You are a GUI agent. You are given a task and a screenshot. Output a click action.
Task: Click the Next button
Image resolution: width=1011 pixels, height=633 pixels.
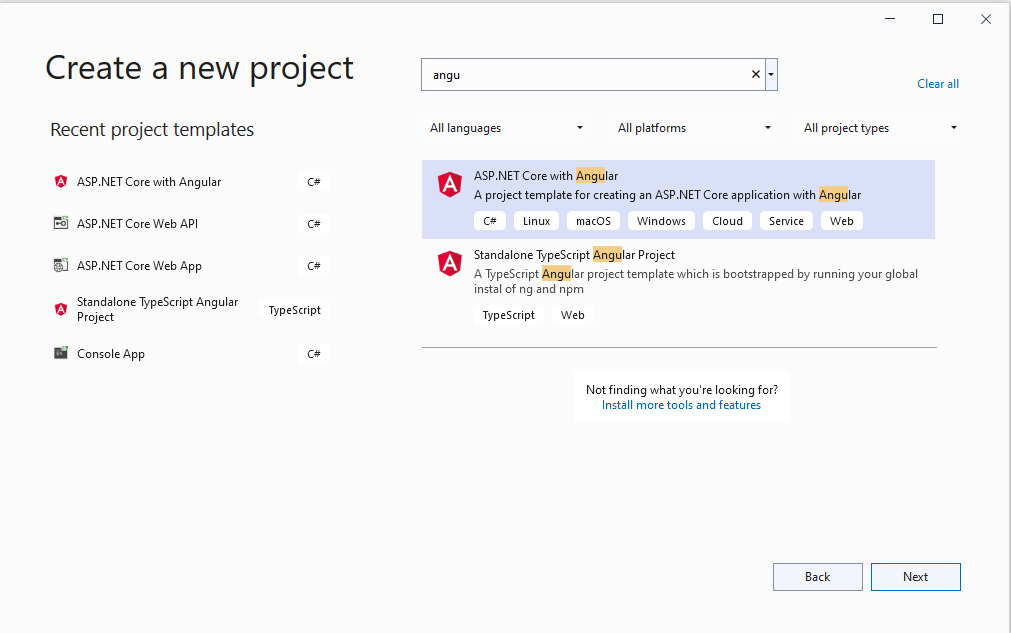pos(916,577)
